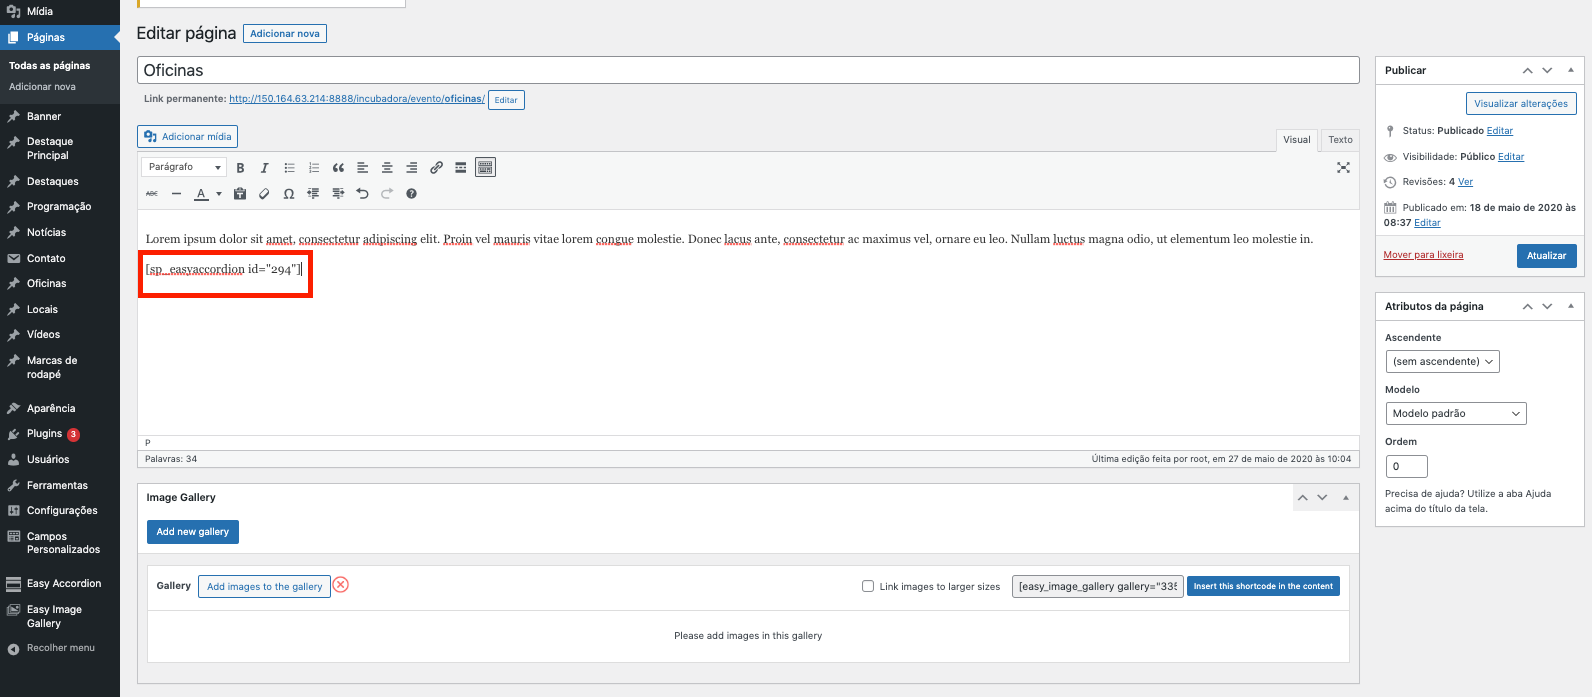
Task: Click the page title input field
Action: coord(747,70)
